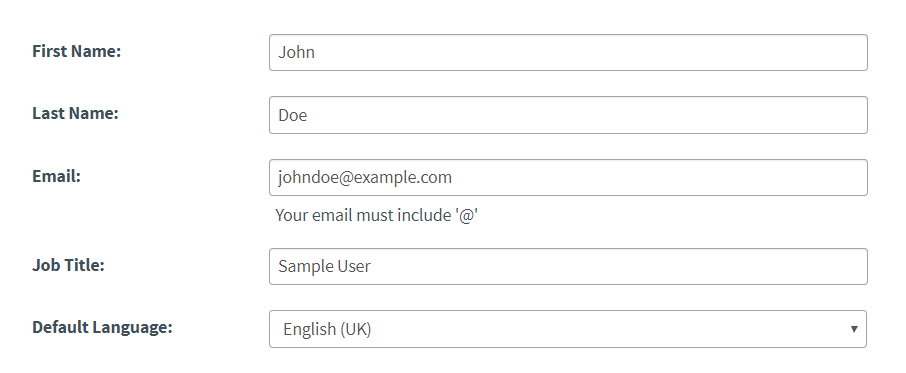This screenshot has height=373, width=906.
Task: Click the 'Default Language:' label
Action: pyautogui.click(x=102, y=327)
